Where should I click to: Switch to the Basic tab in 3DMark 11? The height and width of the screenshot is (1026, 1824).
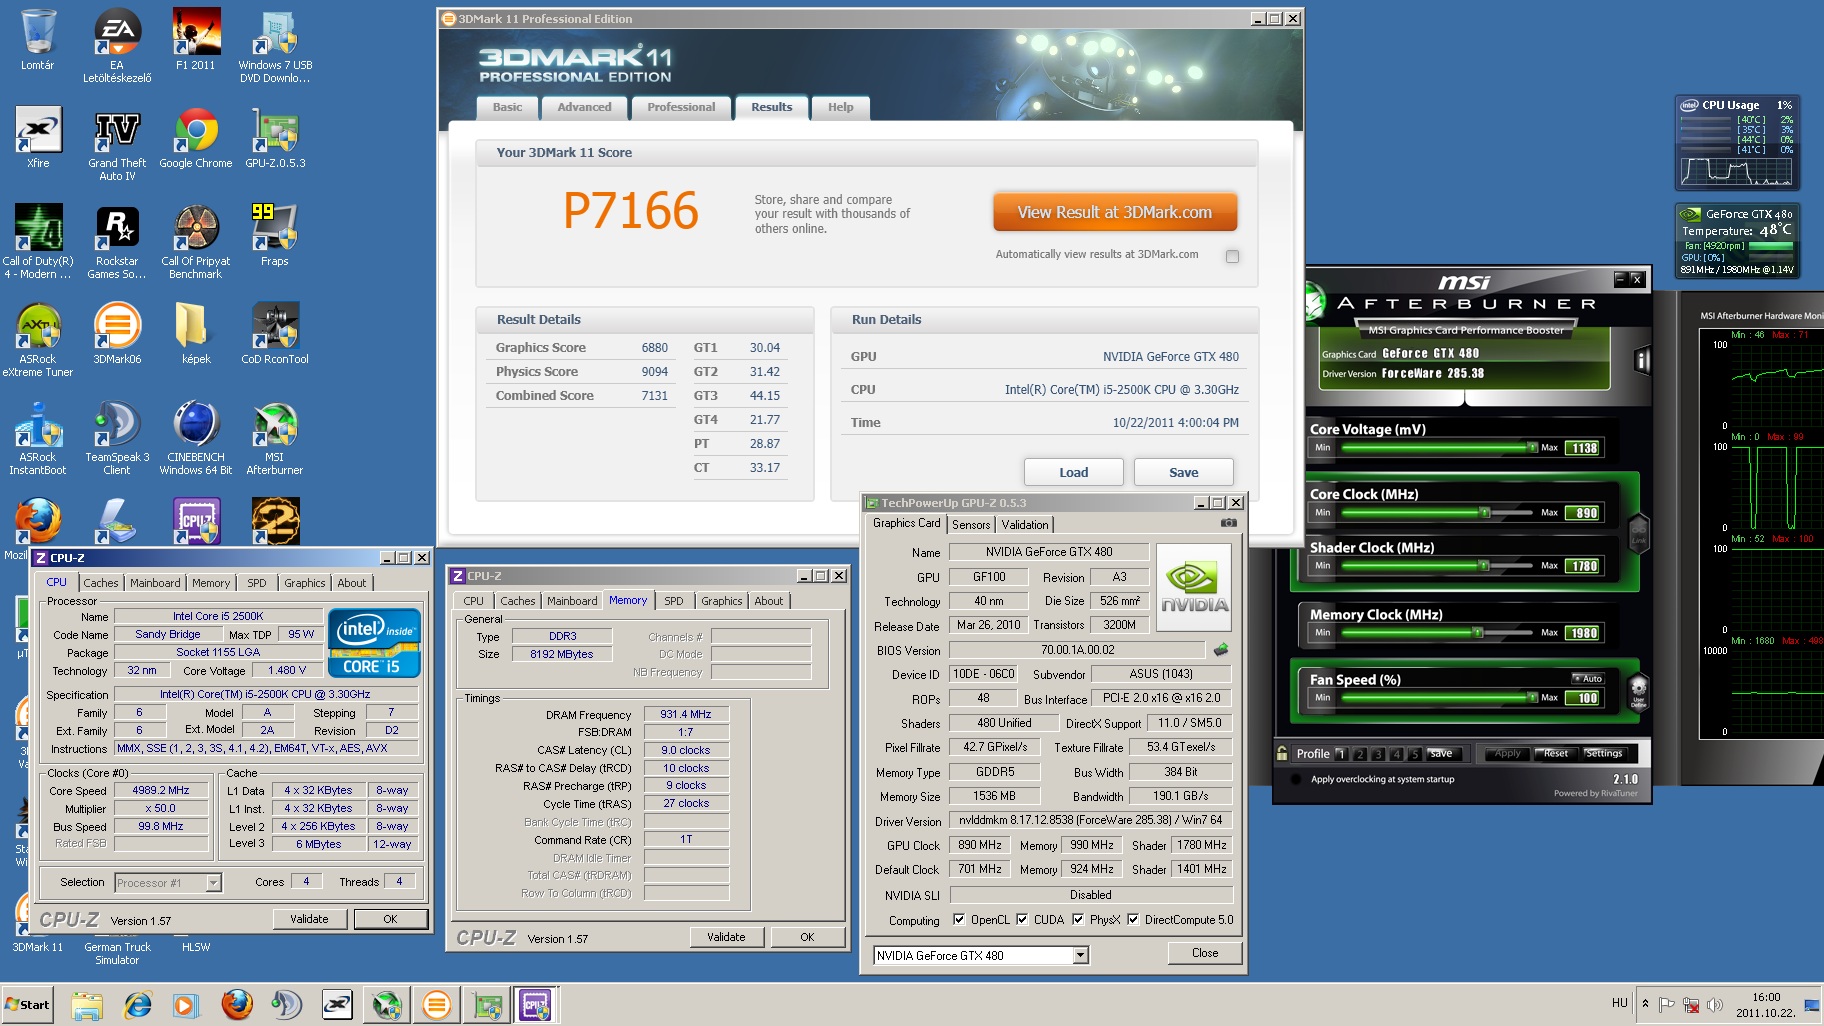[x=507, y=107]
